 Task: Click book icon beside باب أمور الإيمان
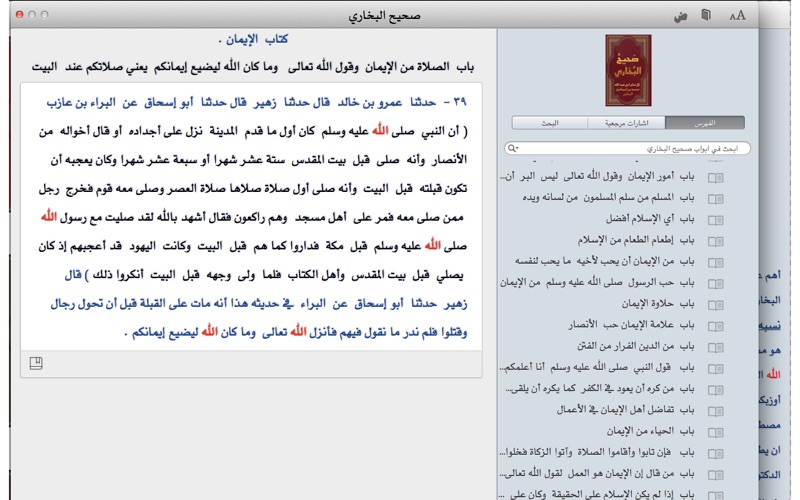715,178
